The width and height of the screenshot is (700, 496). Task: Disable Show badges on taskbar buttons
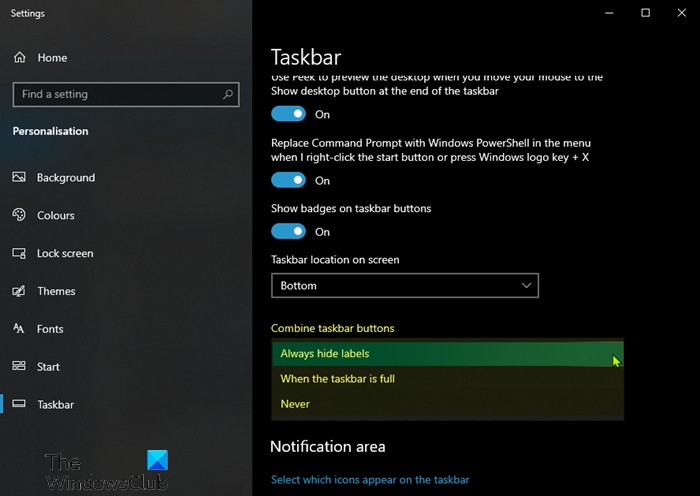(288, 231)
